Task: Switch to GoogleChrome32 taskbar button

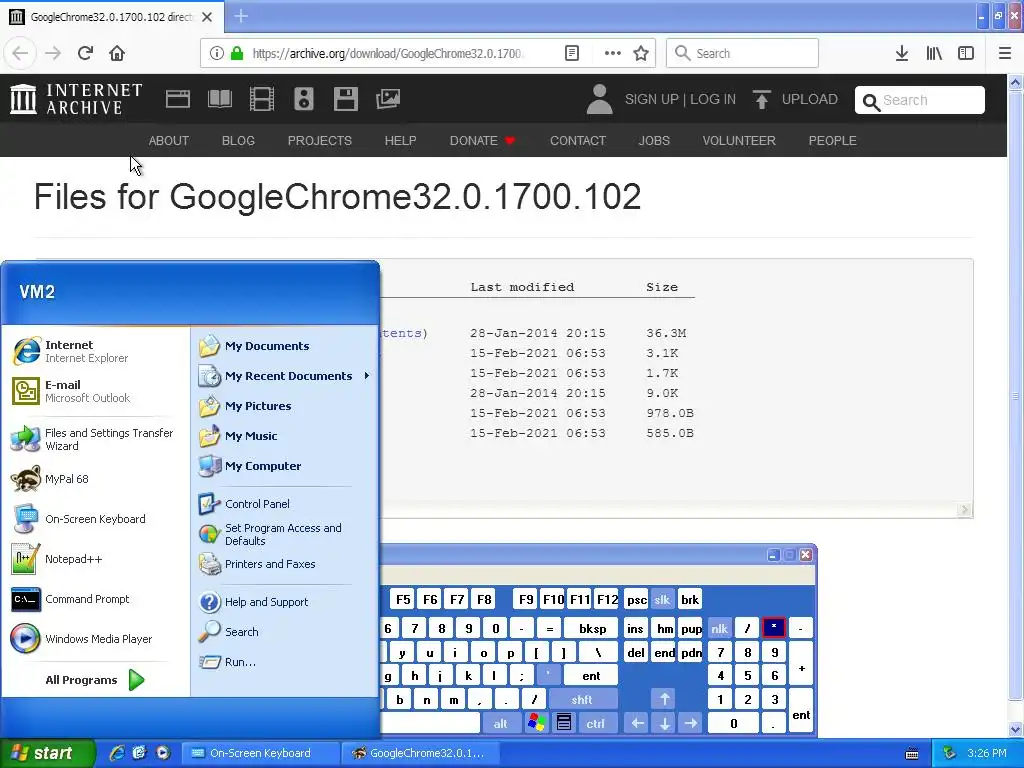Action: tap(421, 753)
